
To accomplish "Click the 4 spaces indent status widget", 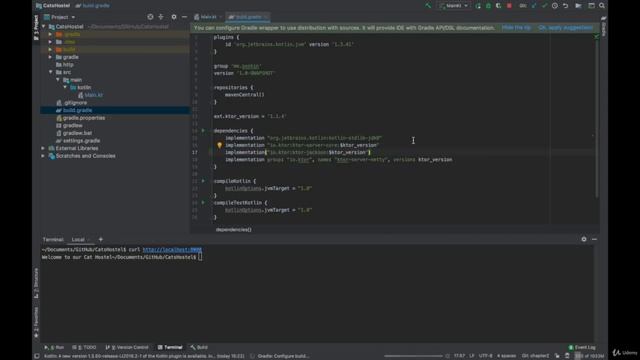I will (x=507, y=356).
